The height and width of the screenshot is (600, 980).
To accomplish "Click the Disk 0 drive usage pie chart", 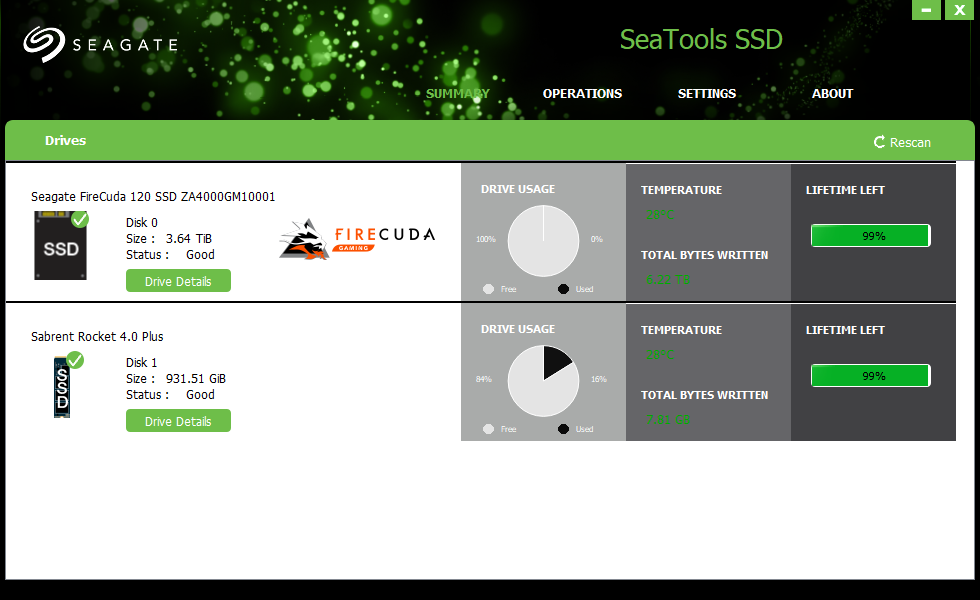I will tap(543, 241).
